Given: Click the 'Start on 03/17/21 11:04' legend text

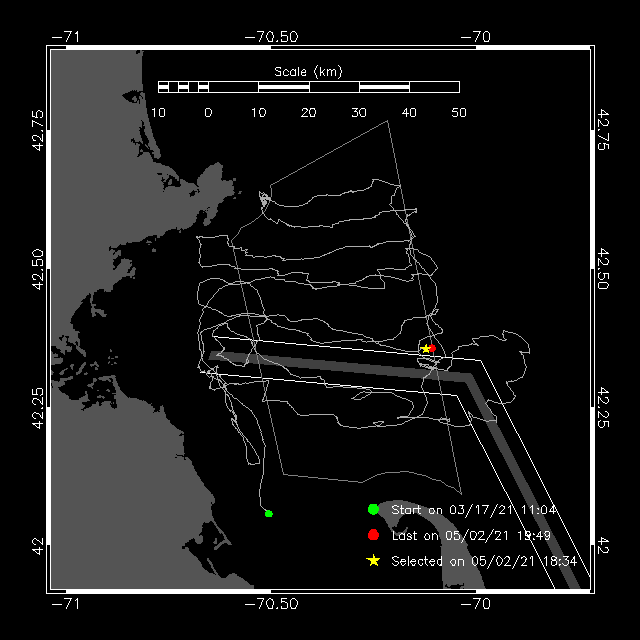Looking at the screenshot, I should coord(474,510).
